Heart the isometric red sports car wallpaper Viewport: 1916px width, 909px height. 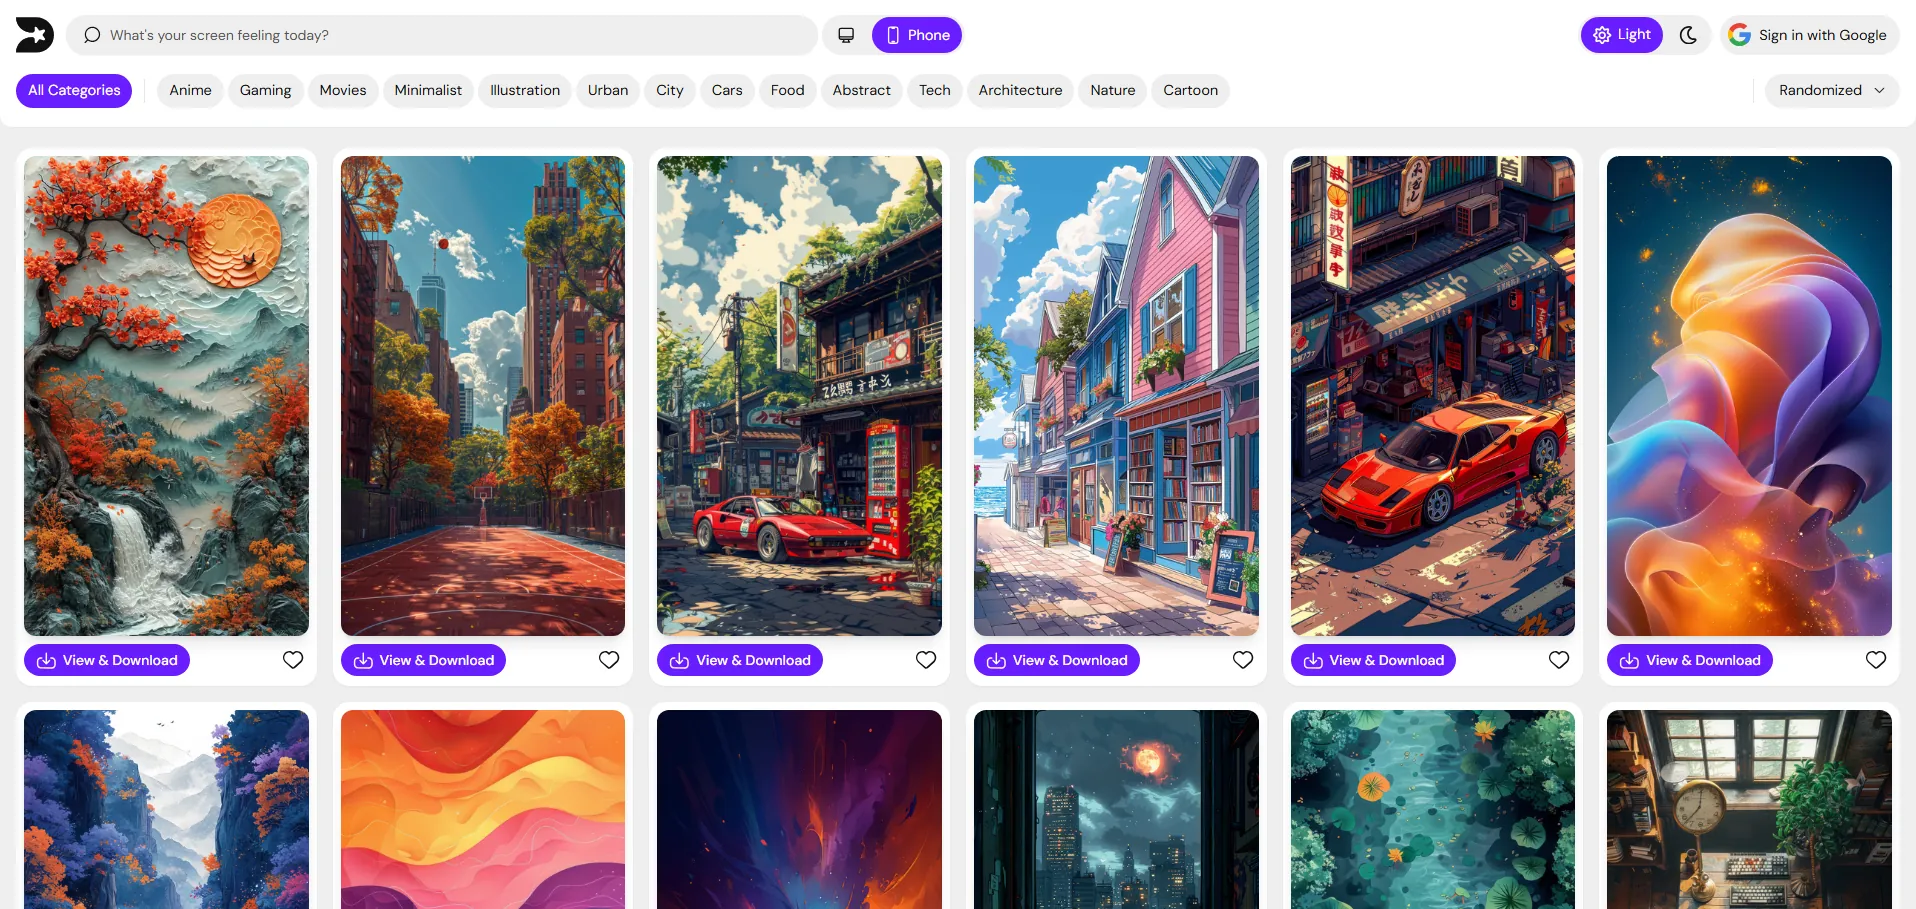click(1559, 660)
